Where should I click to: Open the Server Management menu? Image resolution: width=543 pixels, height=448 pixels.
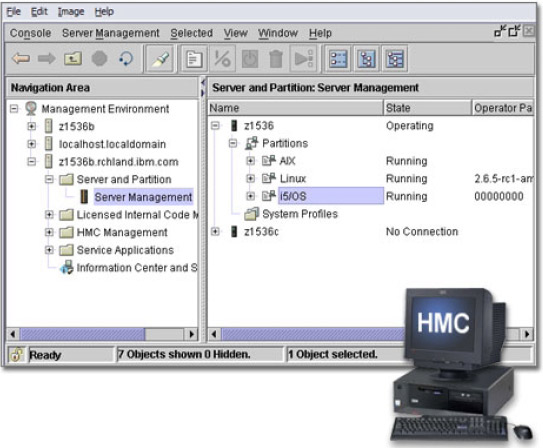point(110,33)
